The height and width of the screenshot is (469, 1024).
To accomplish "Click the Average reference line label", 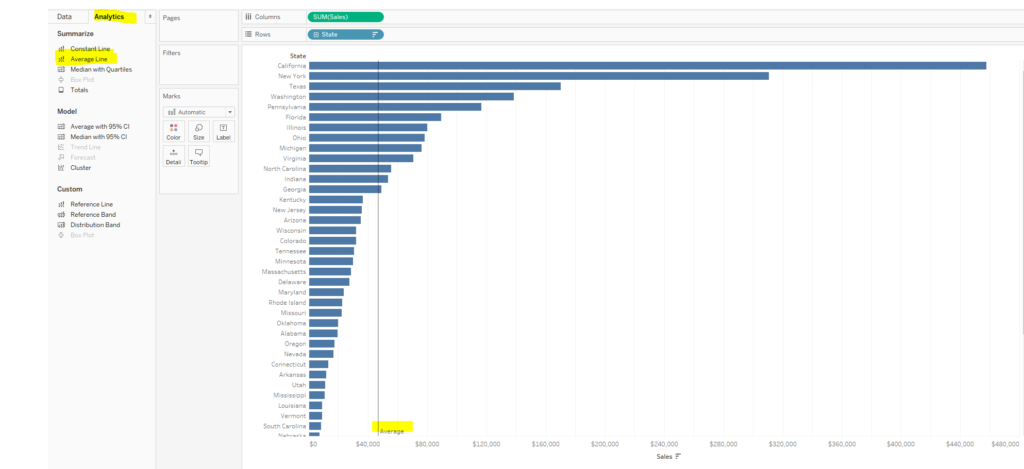I will pos(392,431).
